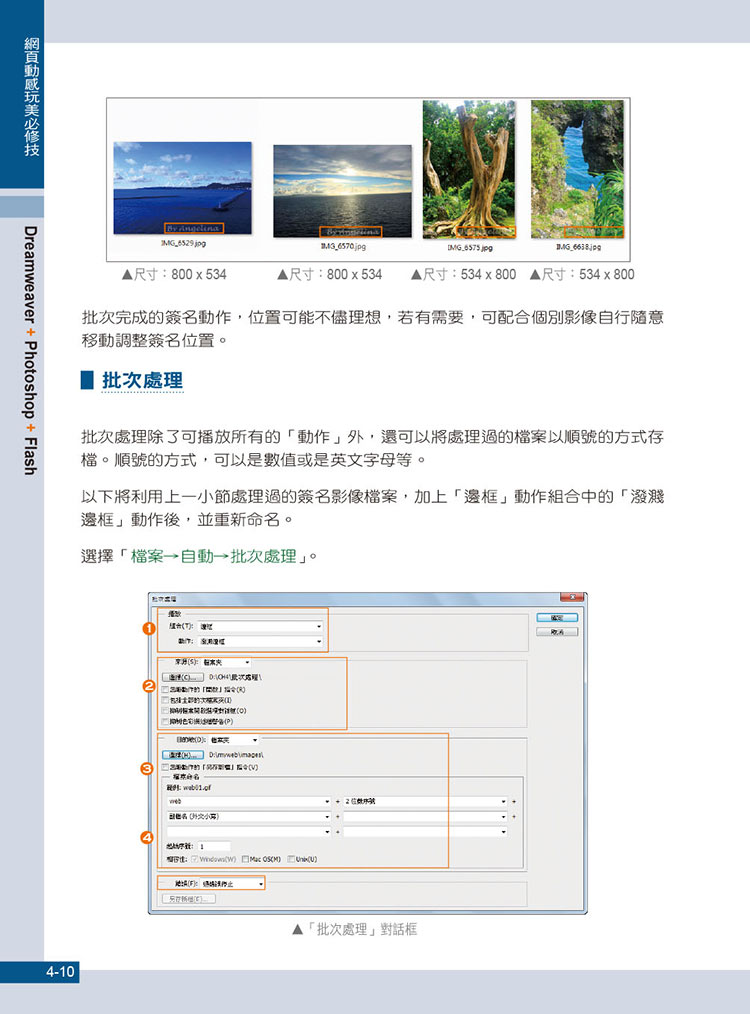The width and height of the screenshot is (750, 1014).
Task: Expand the 動作 dropdown showing 潑濺邊框
Action: coord(260,640)
